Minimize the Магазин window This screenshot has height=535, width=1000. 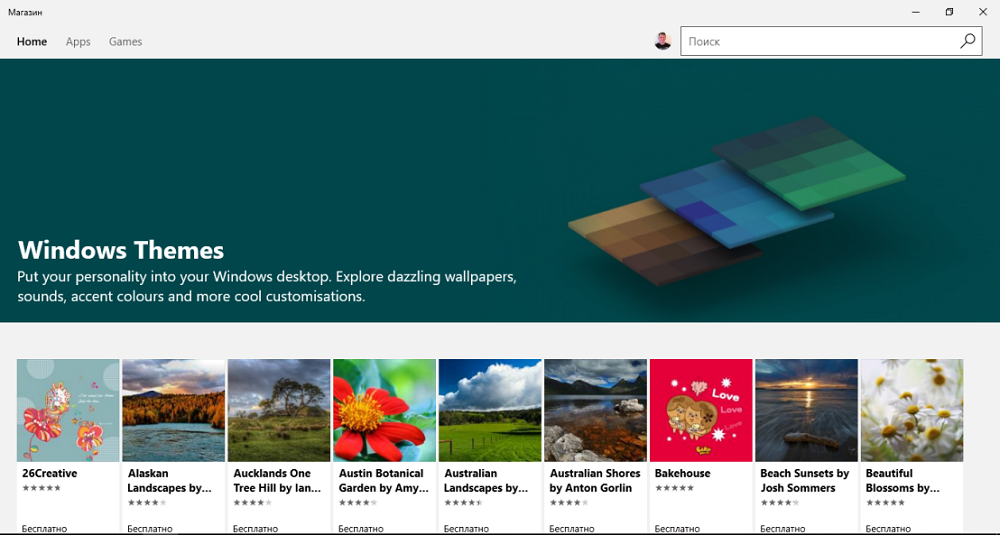[916, 12]
